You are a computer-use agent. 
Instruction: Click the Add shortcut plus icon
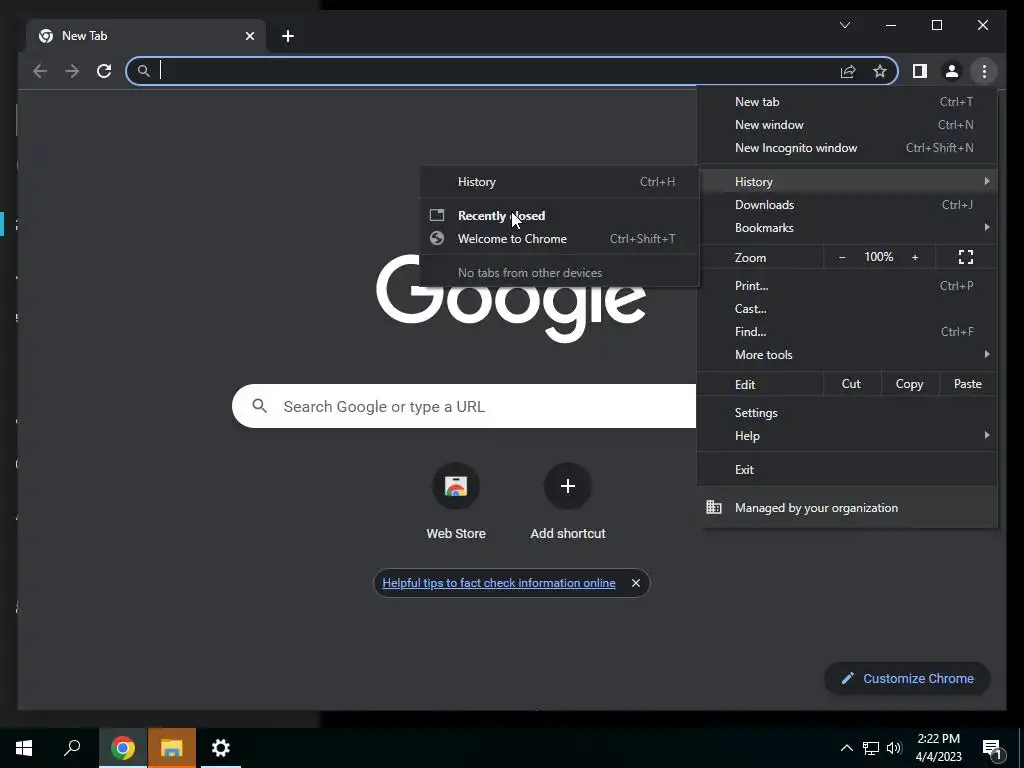click(x=568, y=486)
